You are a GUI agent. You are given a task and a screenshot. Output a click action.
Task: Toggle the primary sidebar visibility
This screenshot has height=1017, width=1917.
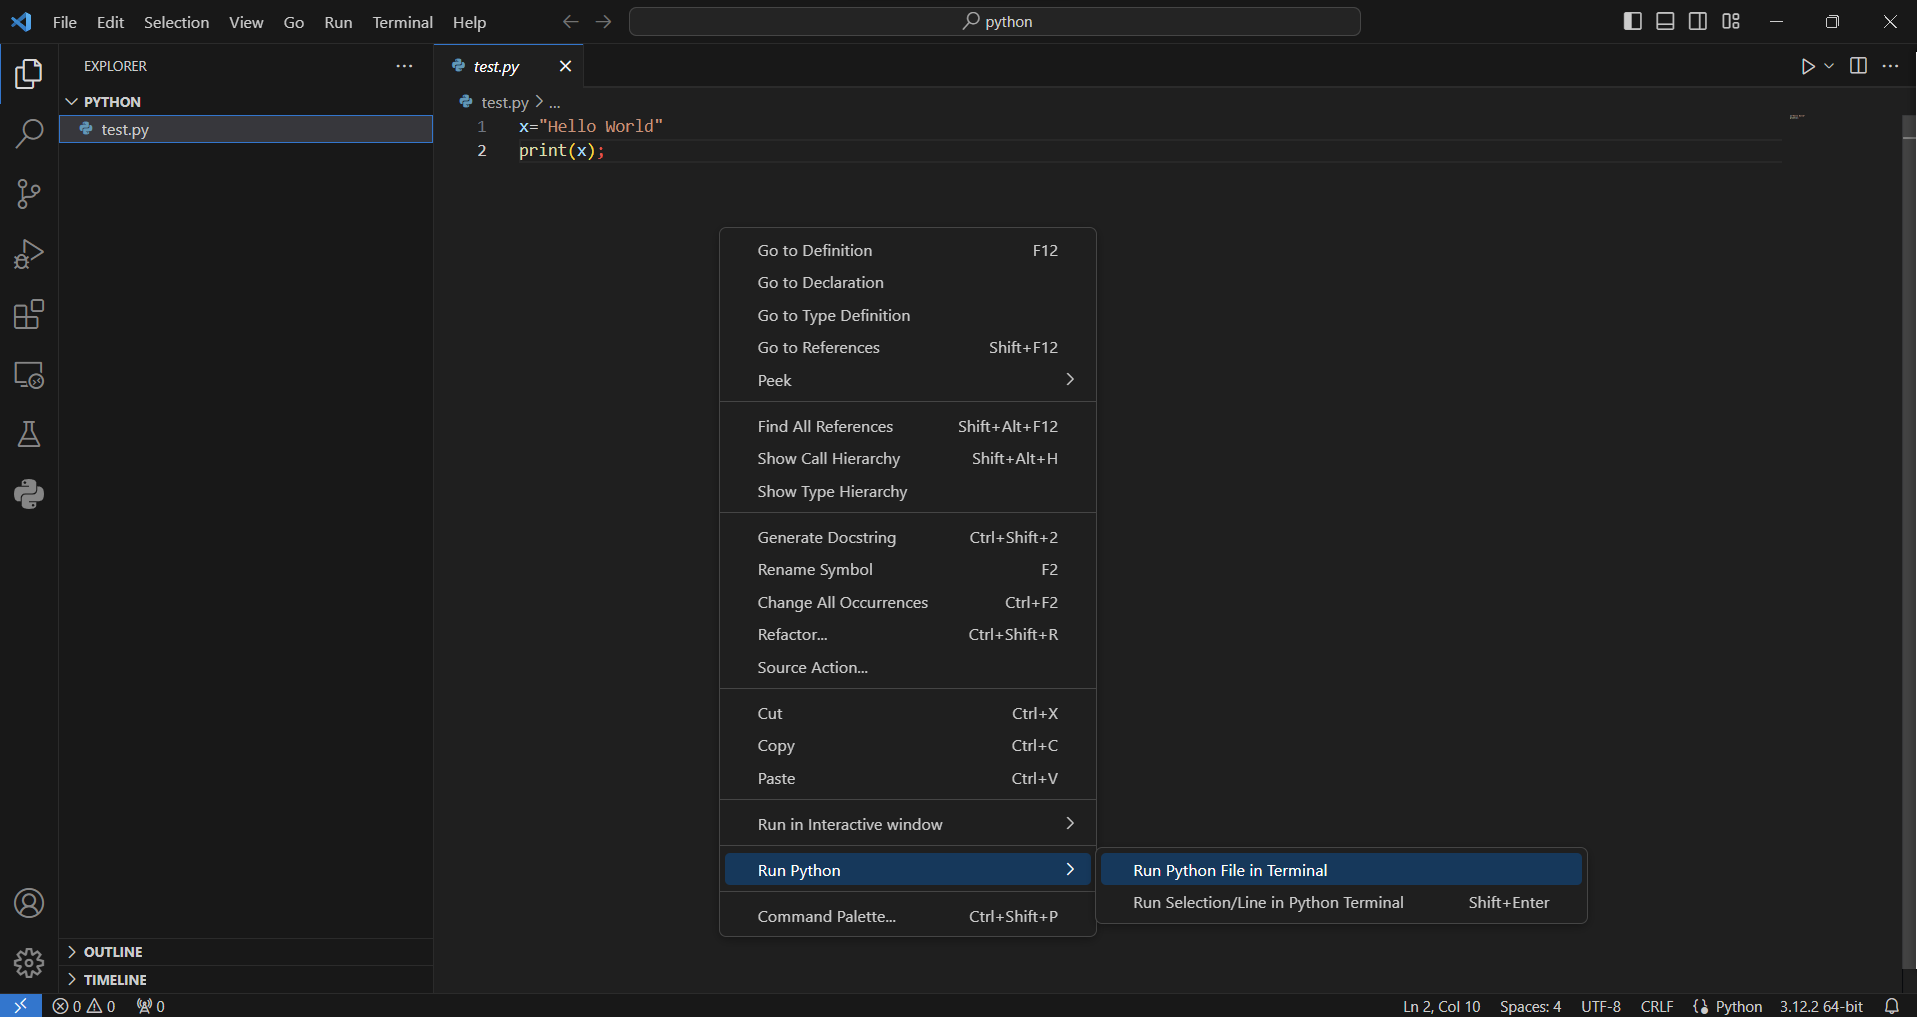[x=1632, y=20]
